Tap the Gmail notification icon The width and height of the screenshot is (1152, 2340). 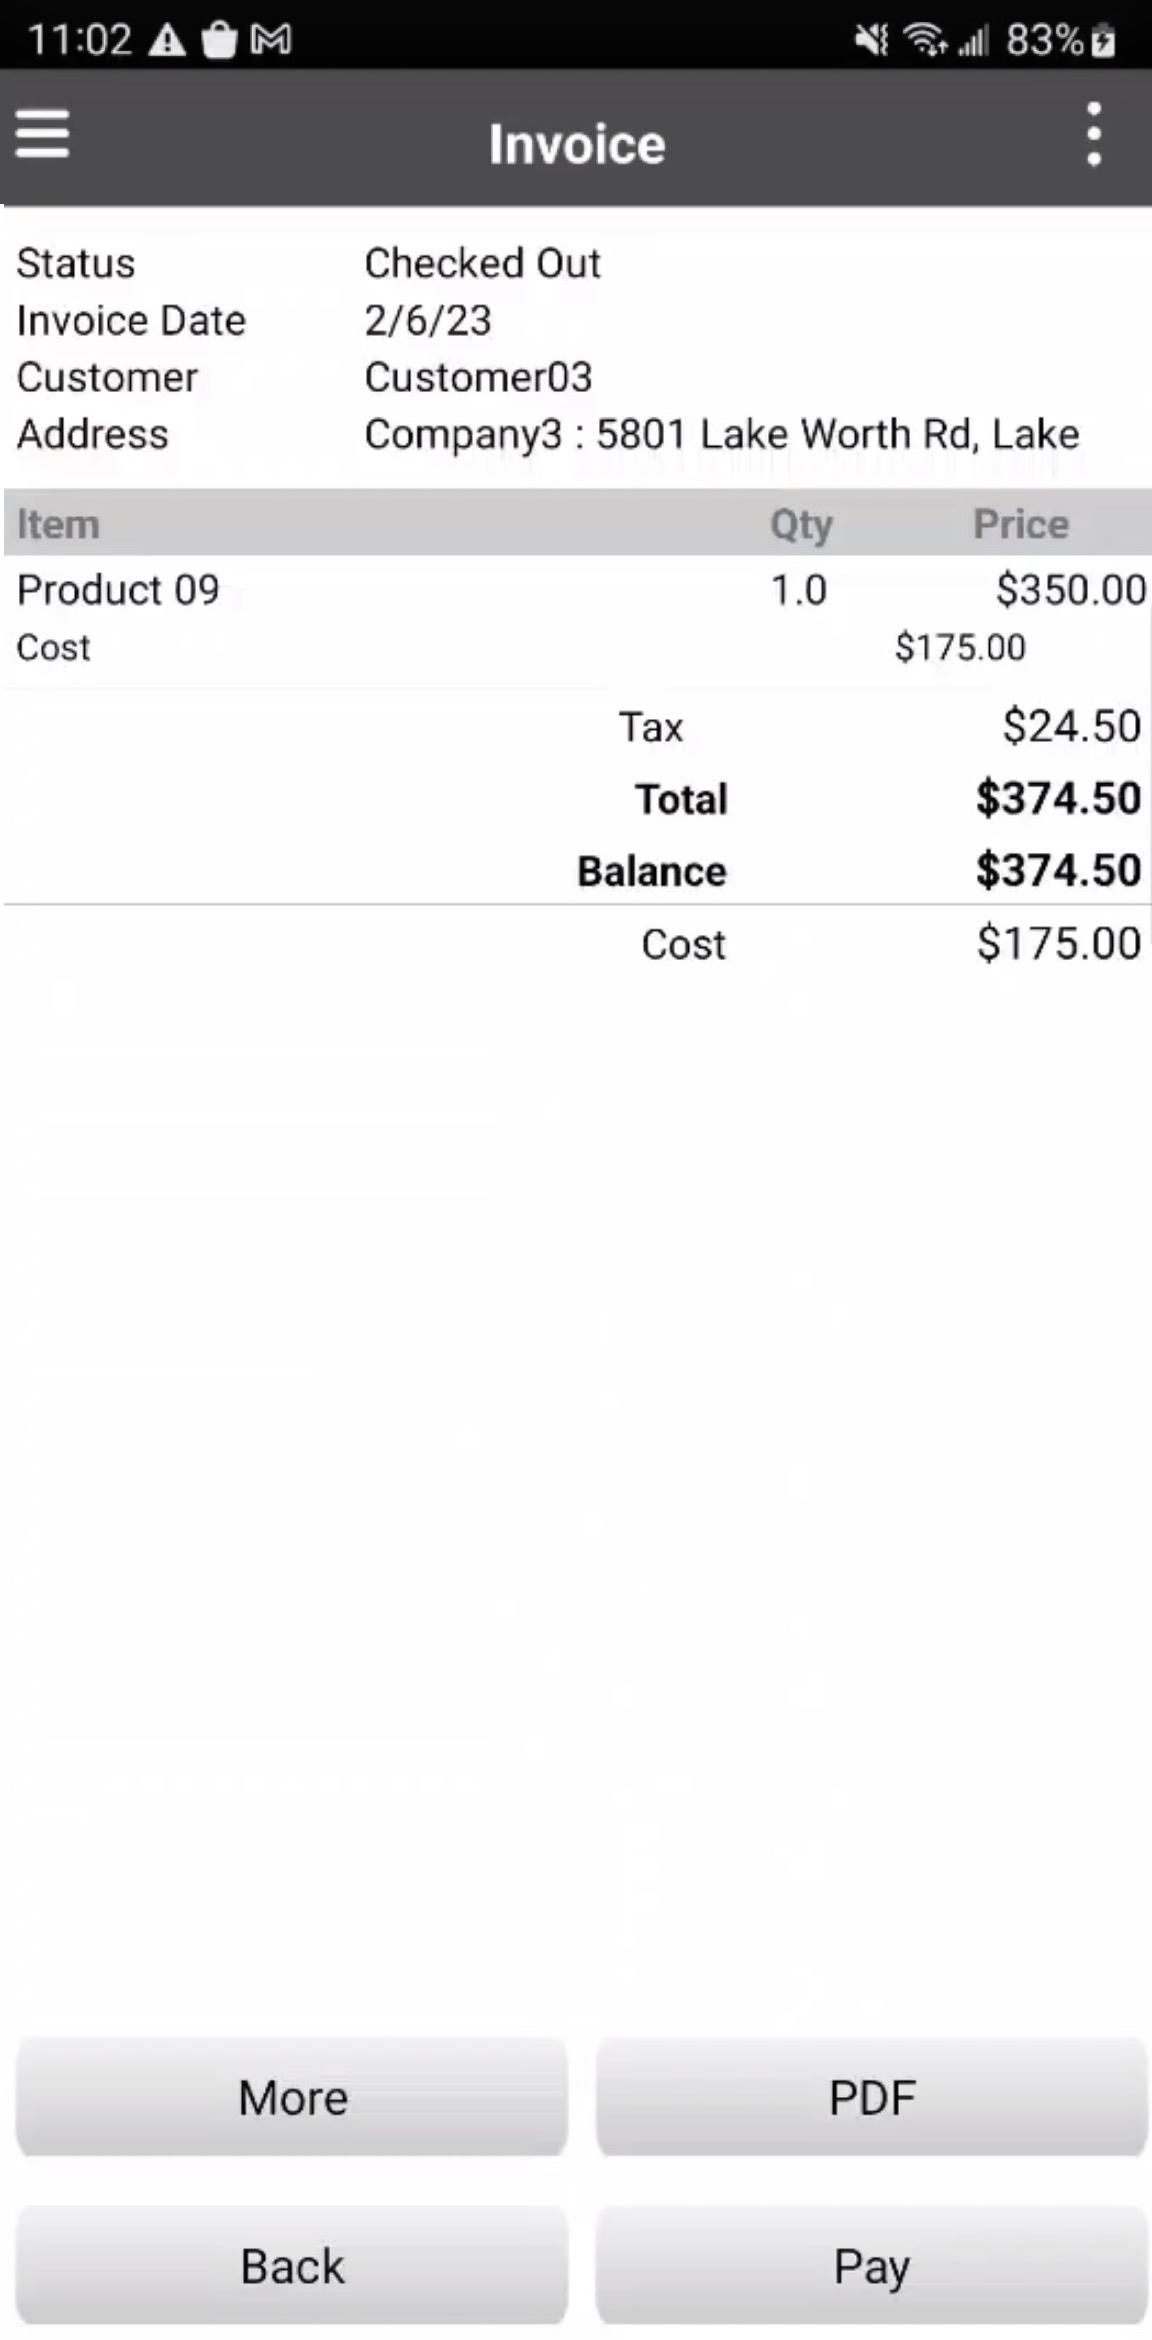point(271,40)
